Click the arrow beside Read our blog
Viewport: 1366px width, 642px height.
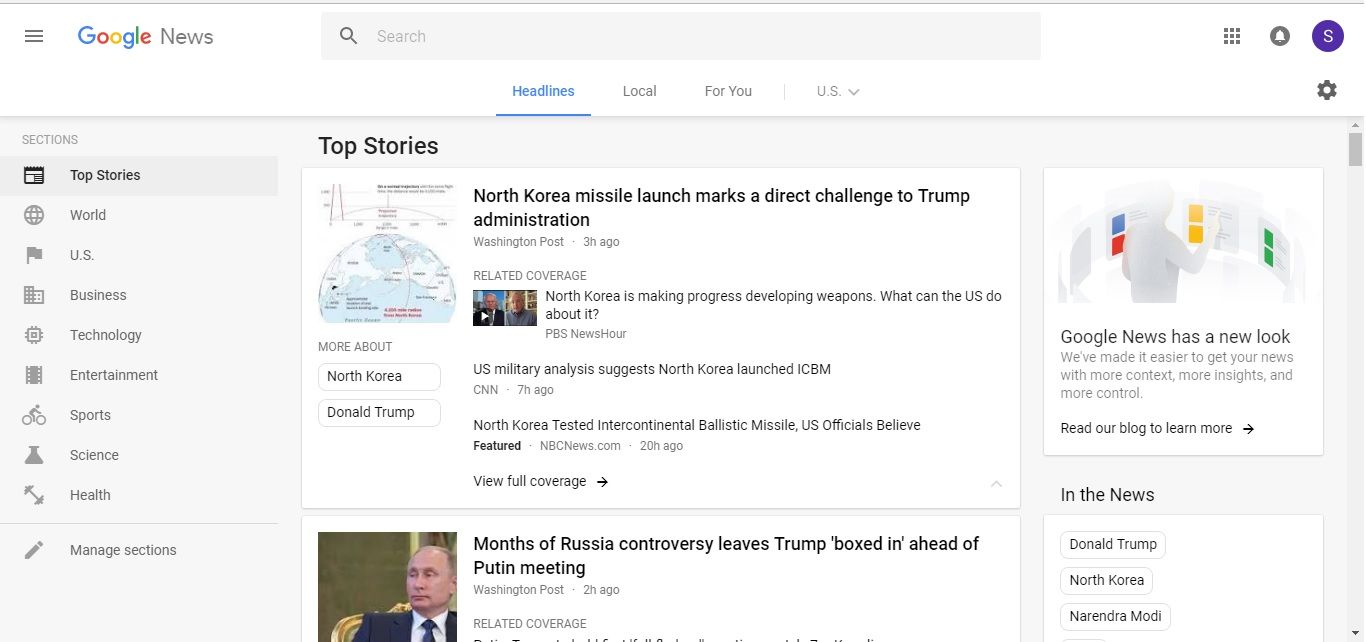(1248, 428)
